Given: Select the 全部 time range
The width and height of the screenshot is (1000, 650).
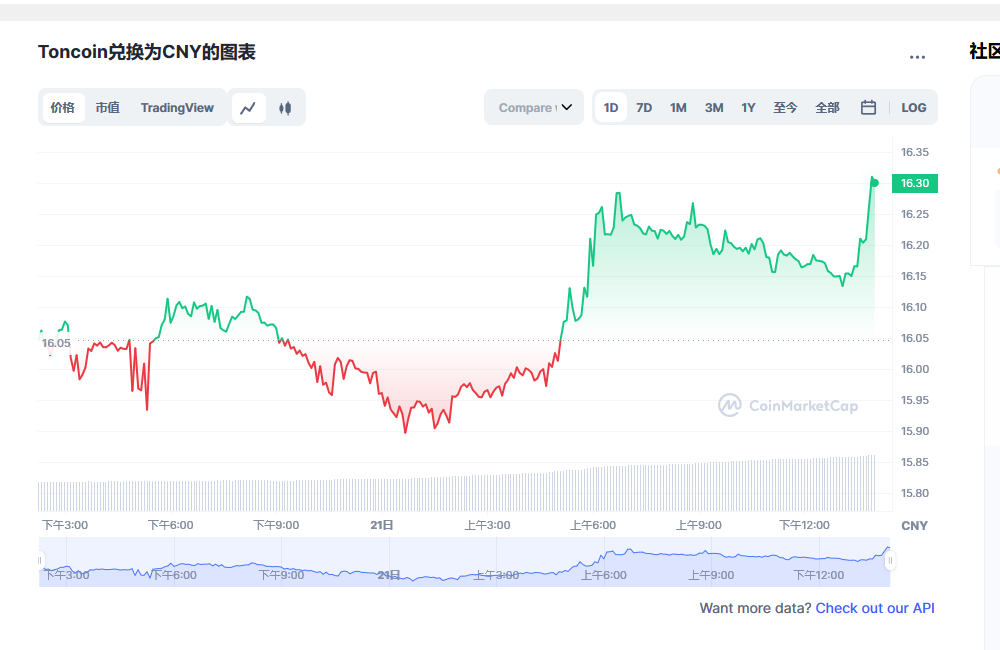Looking at the screenshot, I should coord(827,108).
